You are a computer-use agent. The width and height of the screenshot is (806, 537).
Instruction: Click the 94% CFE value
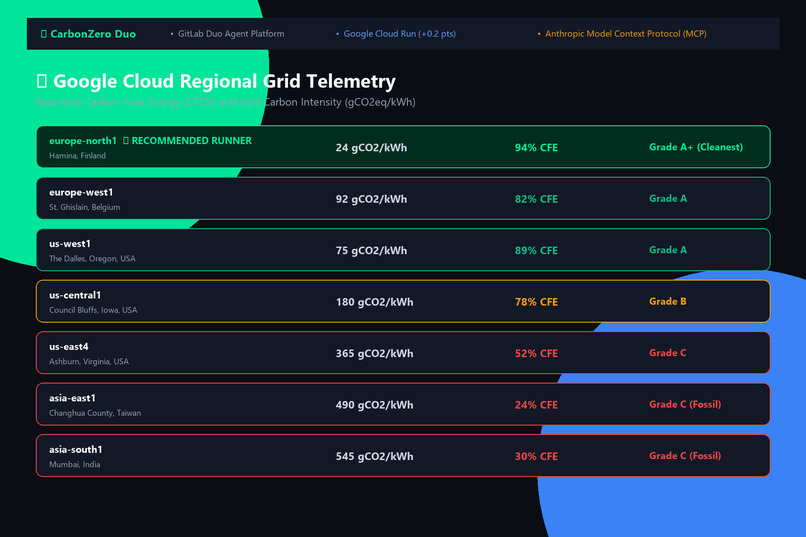(x=536, y=147)
